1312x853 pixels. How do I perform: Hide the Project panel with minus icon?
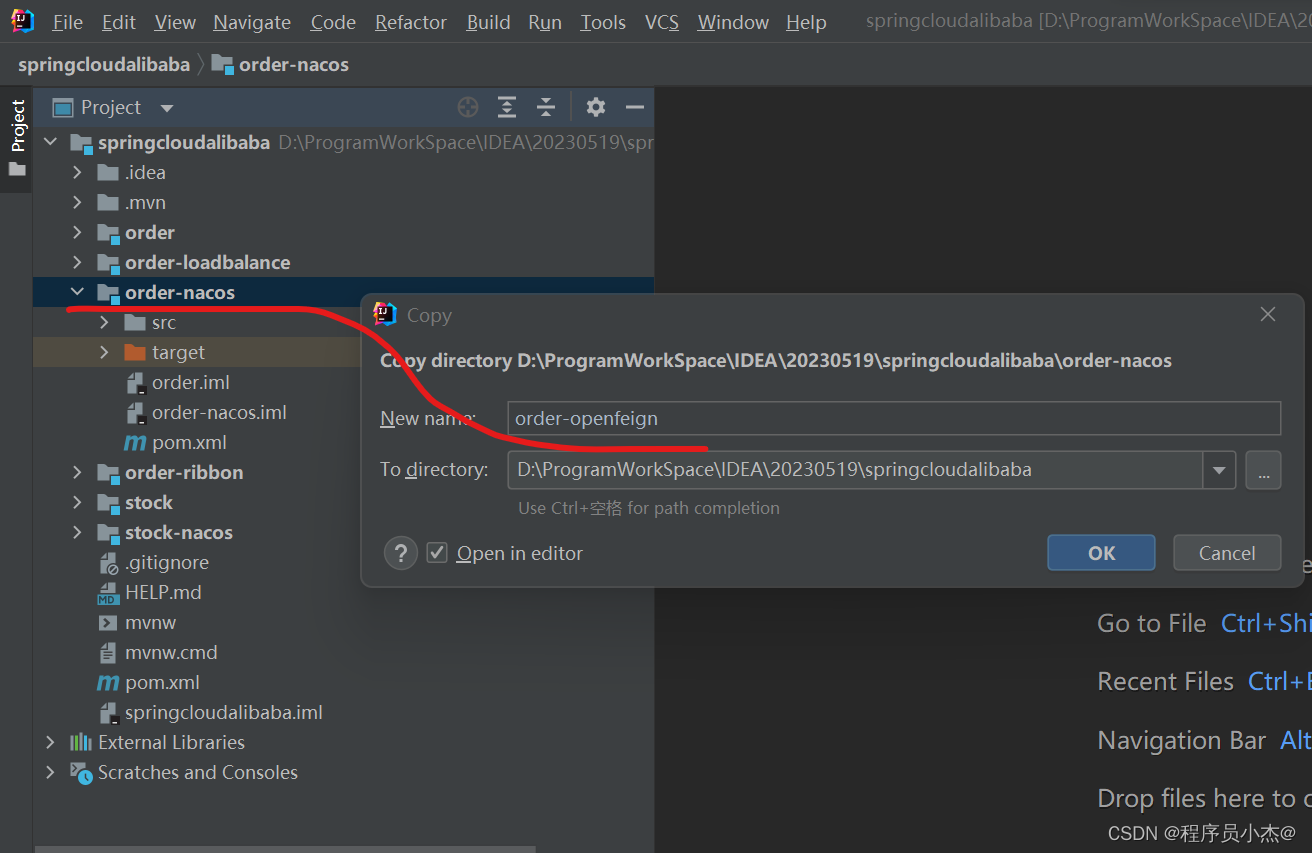click(x=635, y=107)
